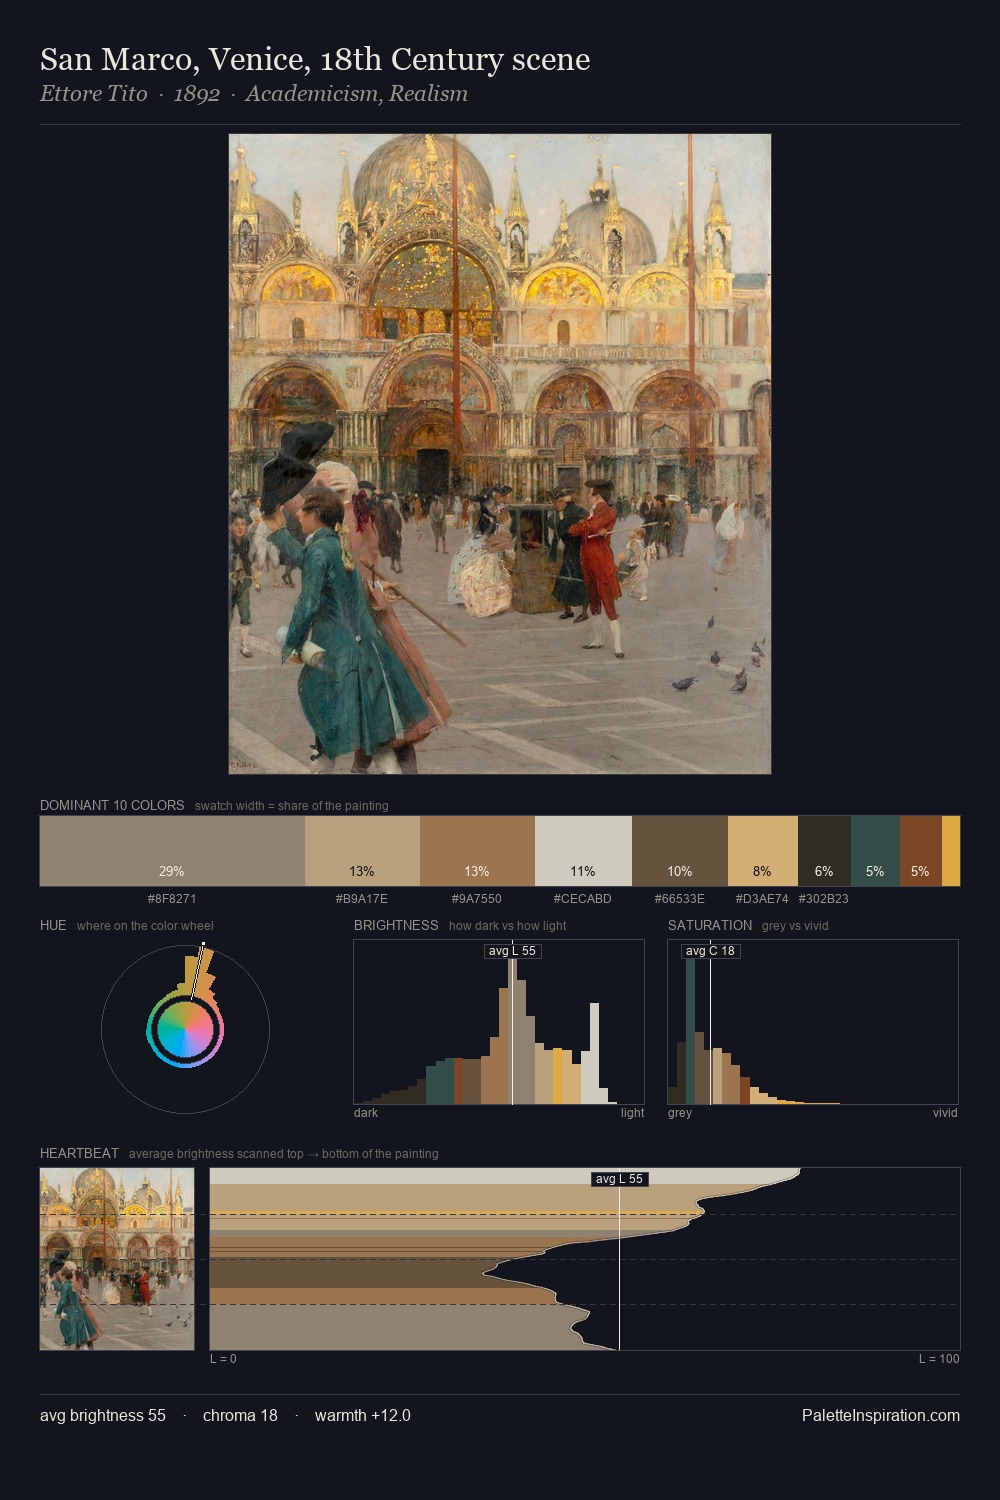The width and height of the screenshot is (1000, 1500).
Task: Click the small painting thumbnail in Heartbeat
Action: 117,1259
